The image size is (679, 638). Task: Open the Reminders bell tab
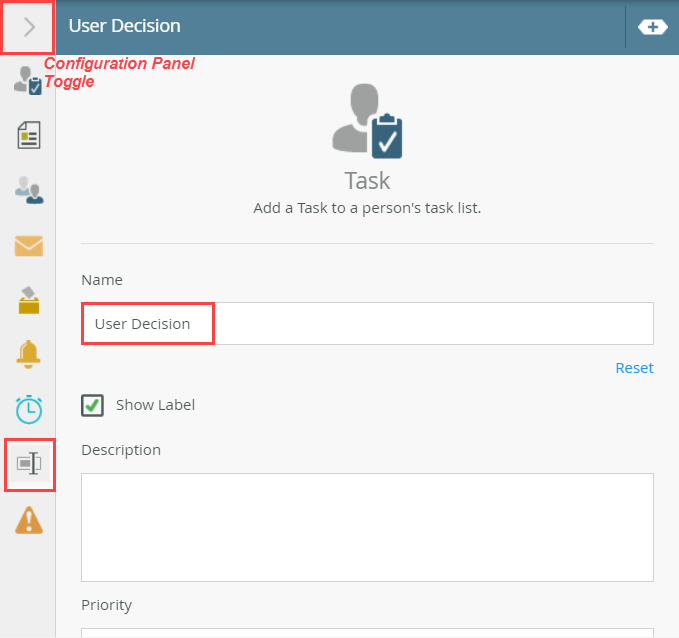[x=29, y=354]
